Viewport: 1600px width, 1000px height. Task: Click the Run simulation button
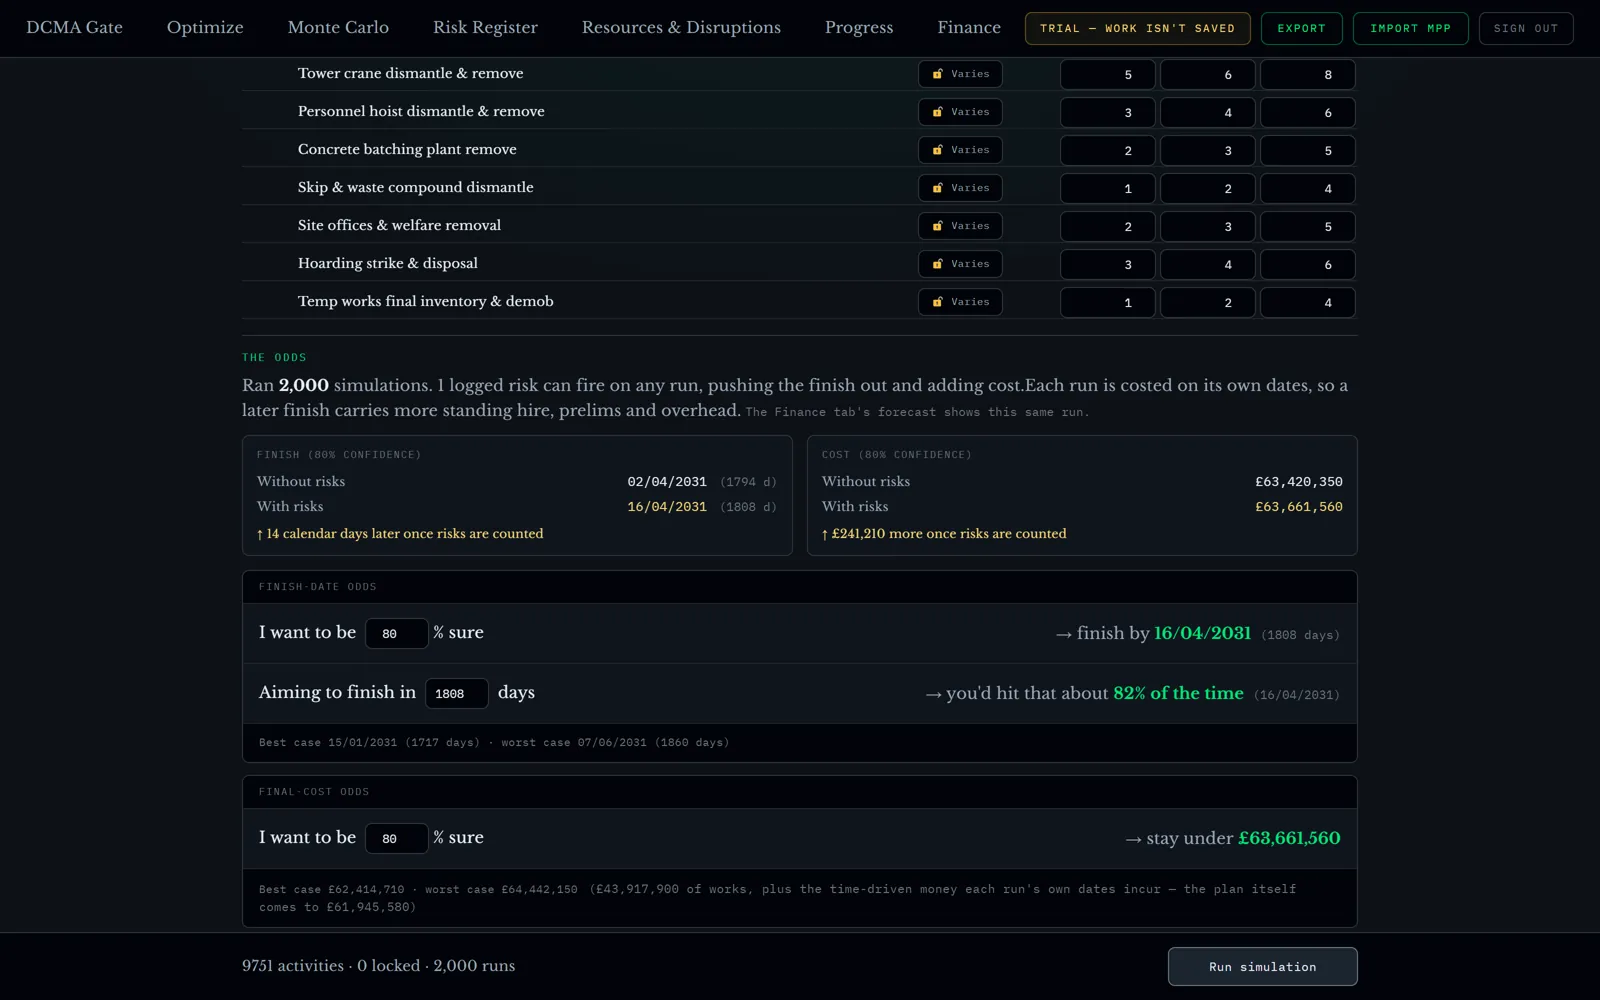click(x=1262, y=967)
